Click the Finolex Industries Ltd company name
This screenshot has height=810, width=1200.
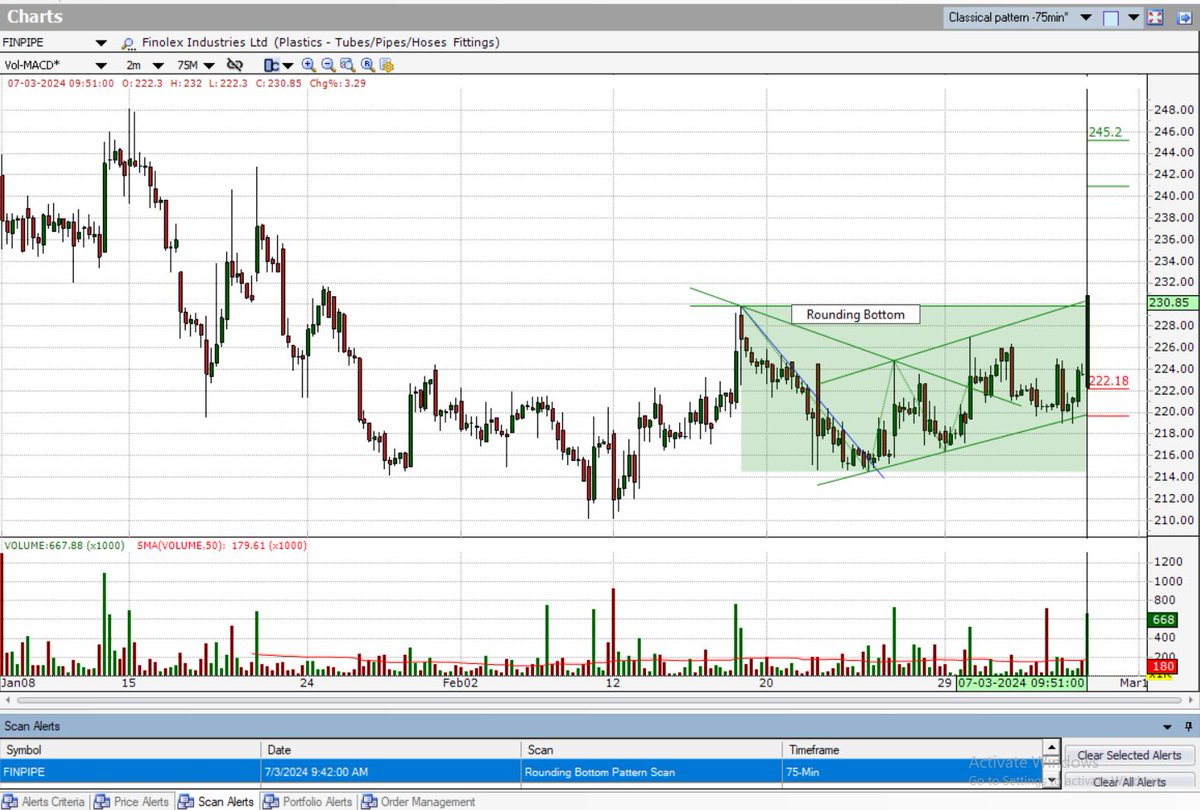(203, 43)
